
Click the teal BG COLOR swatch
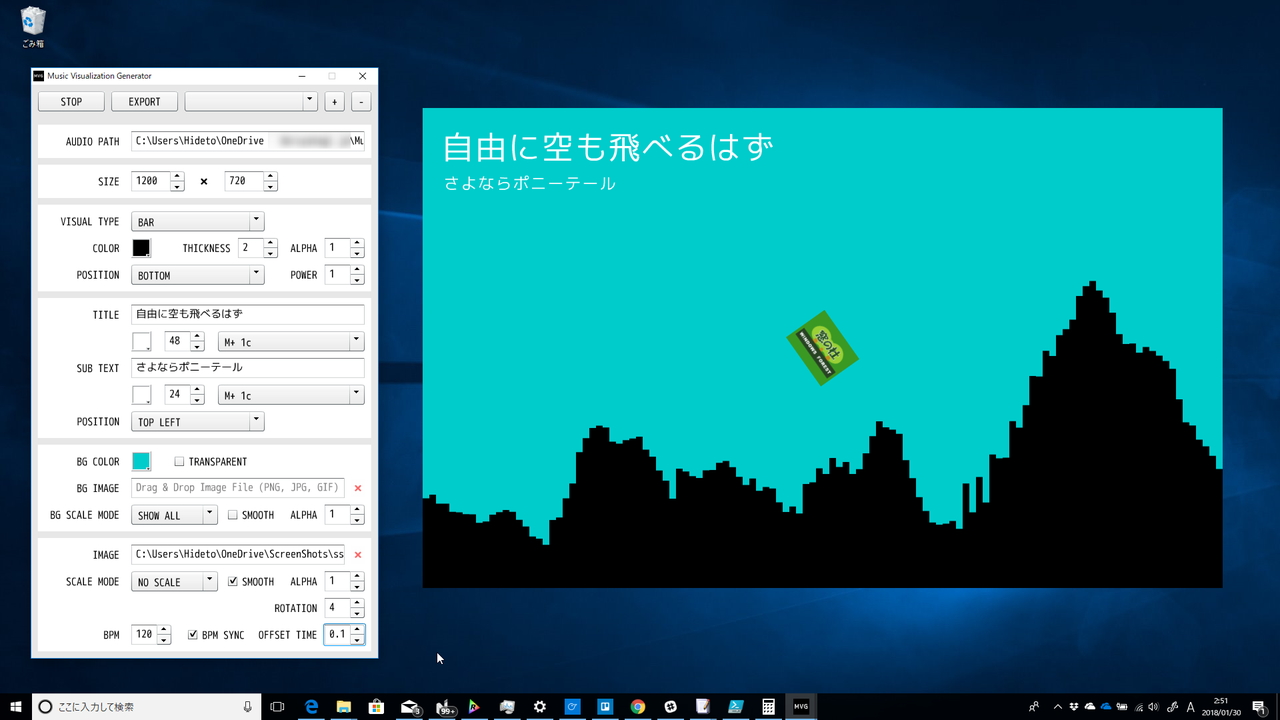pos(140,461)
